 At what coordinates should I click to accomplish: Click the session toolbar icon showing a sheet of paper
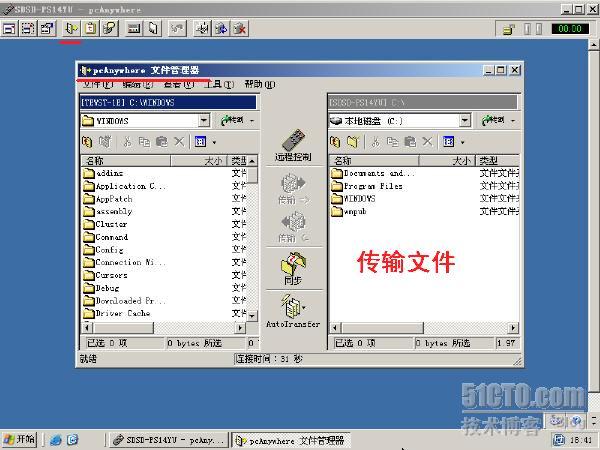[x=153, y=29]
